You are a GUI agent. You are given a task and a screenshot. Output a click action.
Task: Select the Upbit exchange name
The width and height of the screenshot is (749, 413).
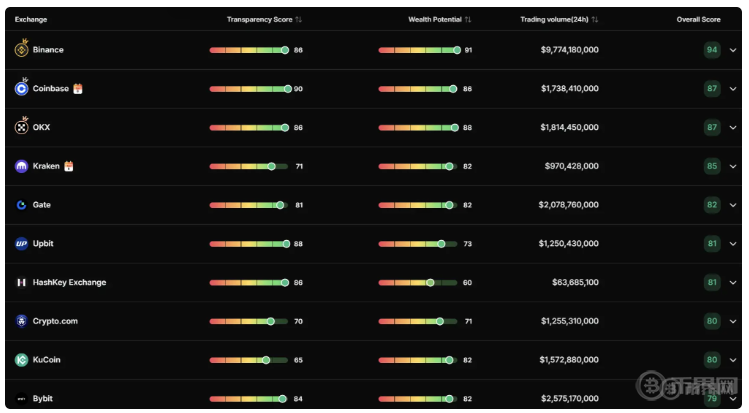(43, 244)
